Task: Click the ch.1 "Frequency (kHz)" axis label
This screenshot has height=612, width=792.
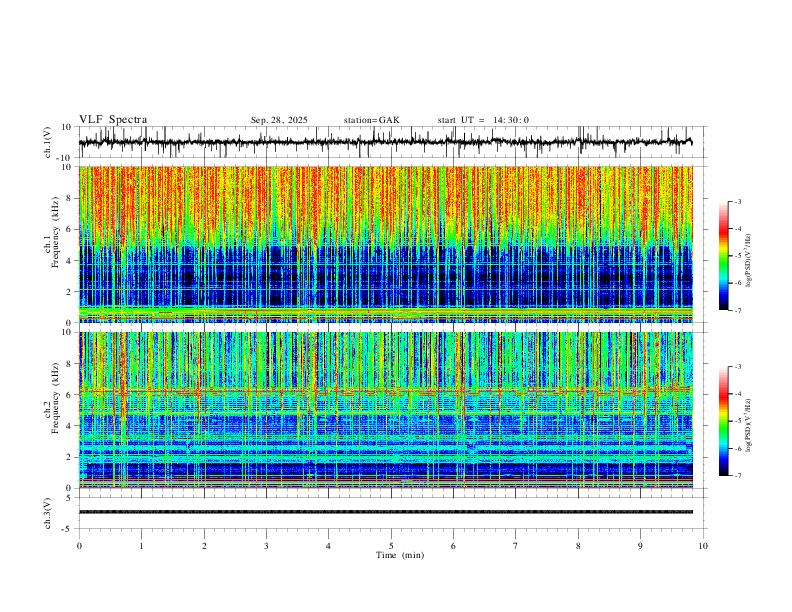Action: coord(55,233)
